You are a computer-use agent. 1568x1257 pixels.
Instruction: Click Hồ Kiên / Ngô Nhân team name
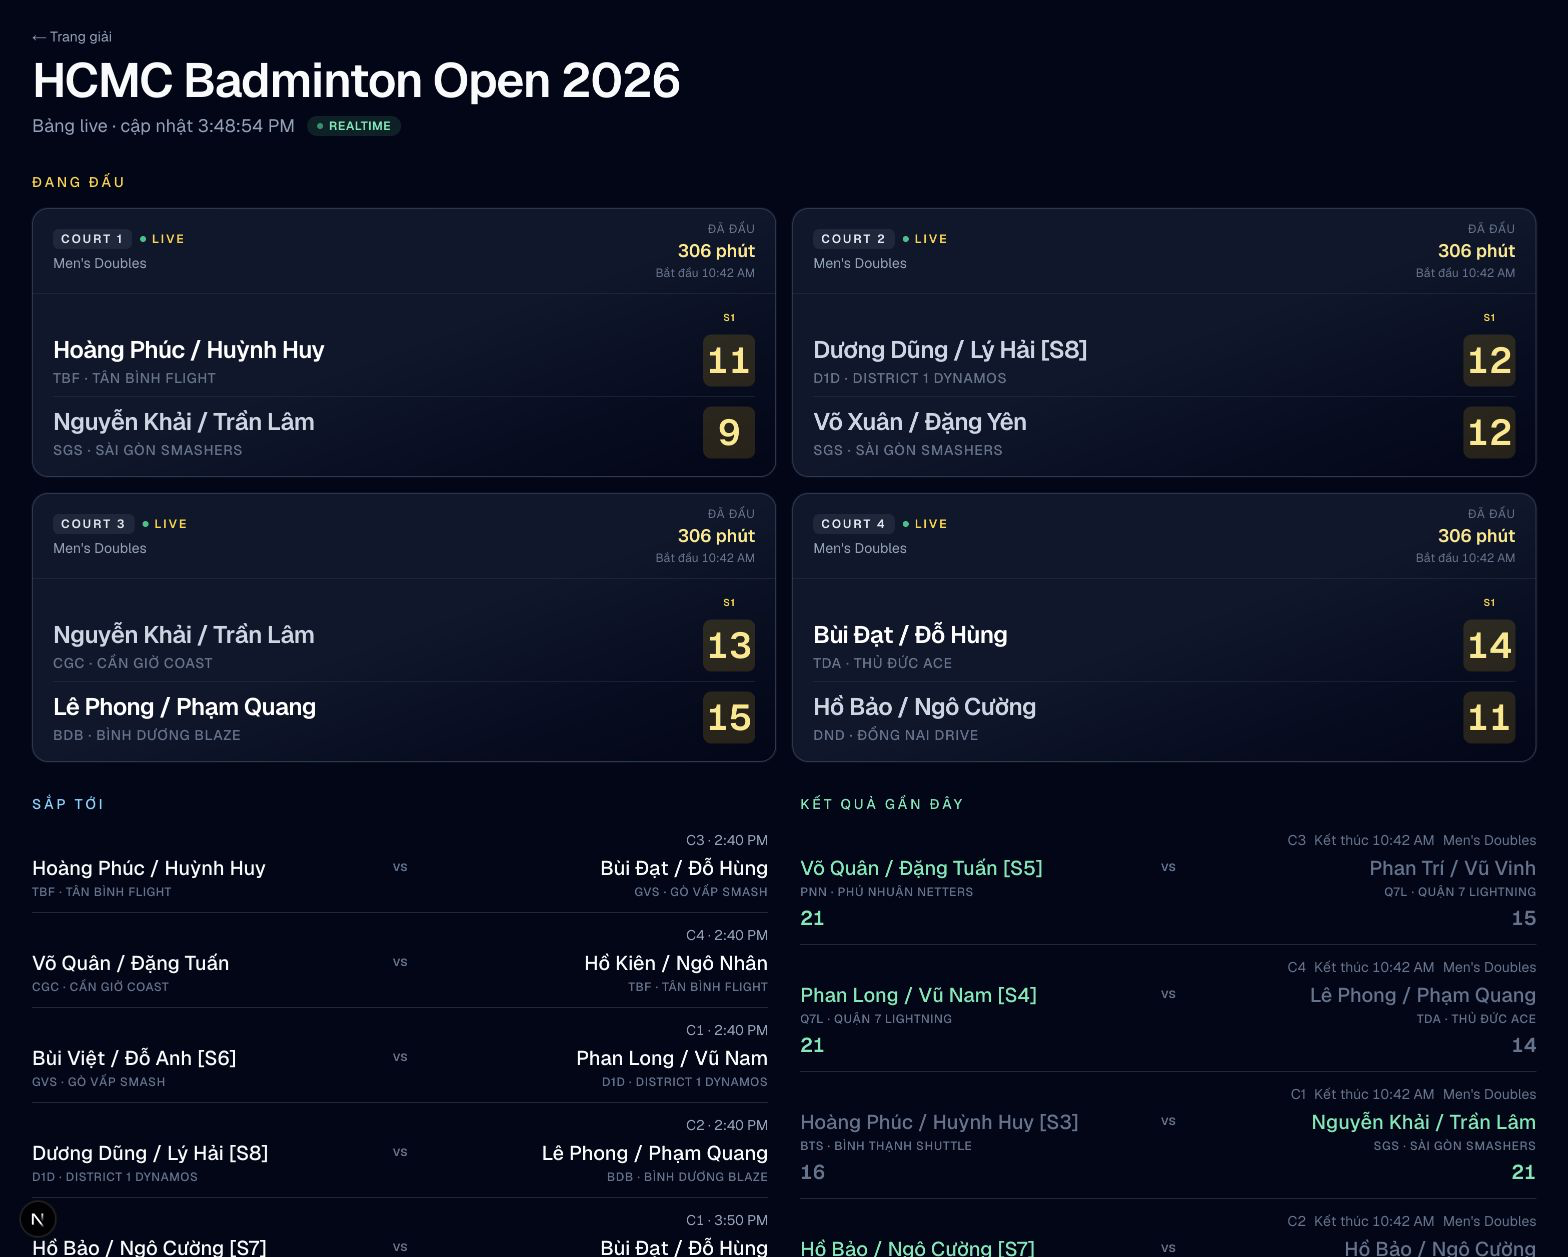pyautogui.click(x=676, y=963)
